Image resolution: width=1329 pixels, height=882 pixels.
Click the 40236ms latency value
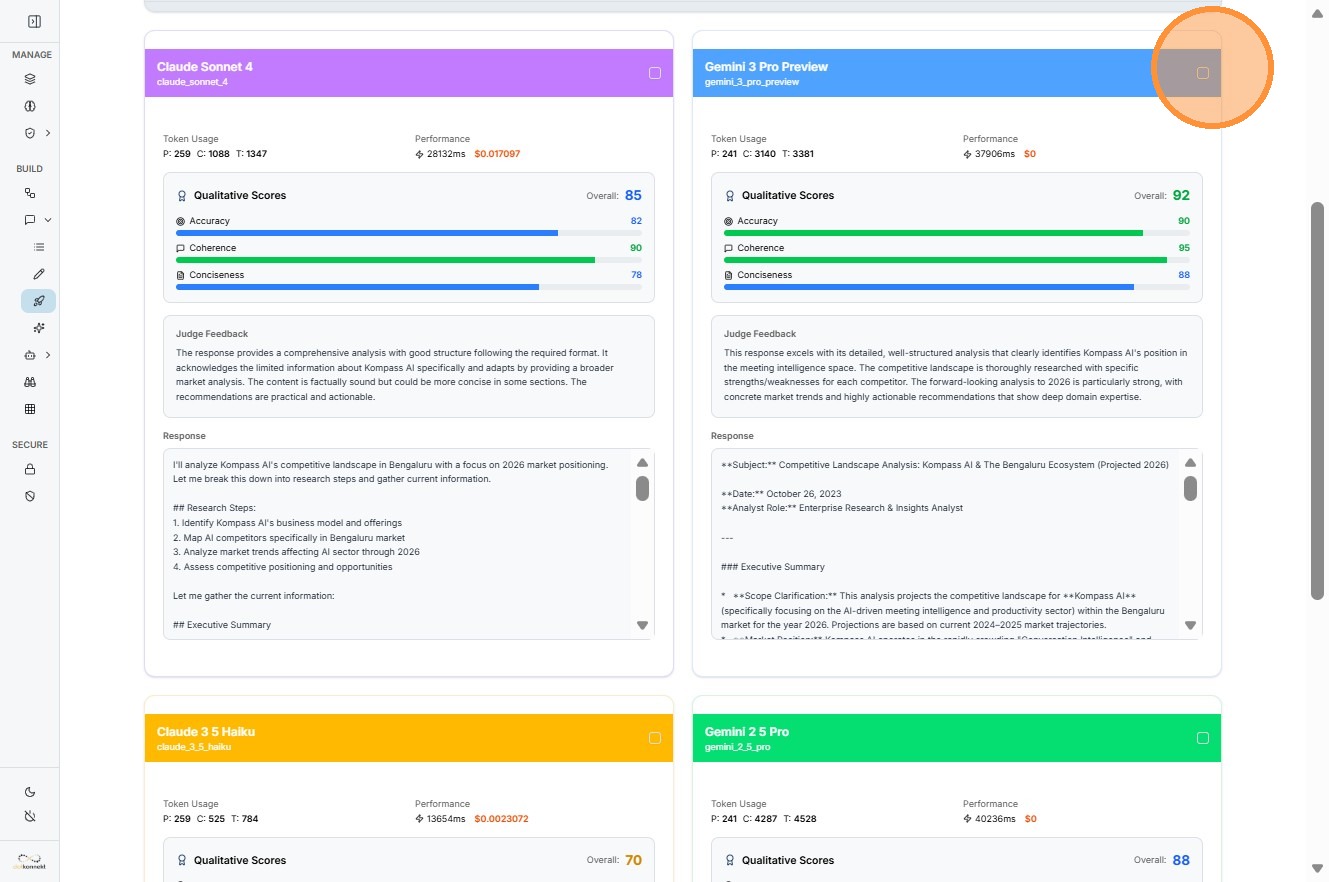[996, 819]
